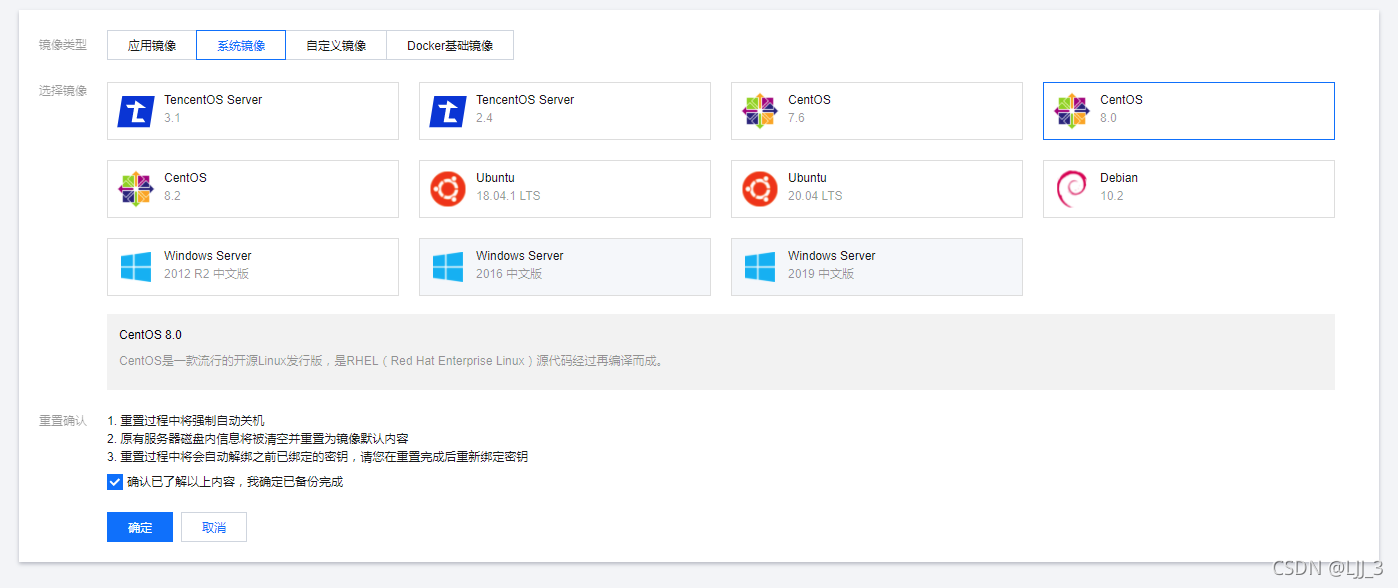Screen dimensions: 1398x588
Task: Click the Ubuntu 18.04.1 LTS logo icon
Action: [448, 189]
